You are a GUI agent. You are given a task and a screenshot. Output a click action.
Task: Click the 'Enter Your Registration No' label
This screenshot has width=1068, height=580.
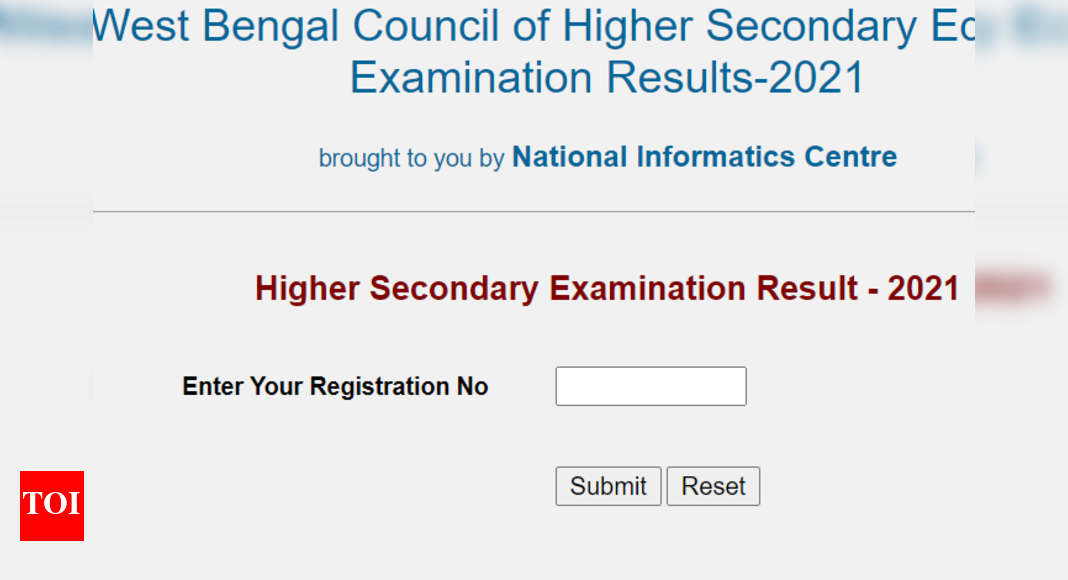pyautogui.click(x=335, y=386)
